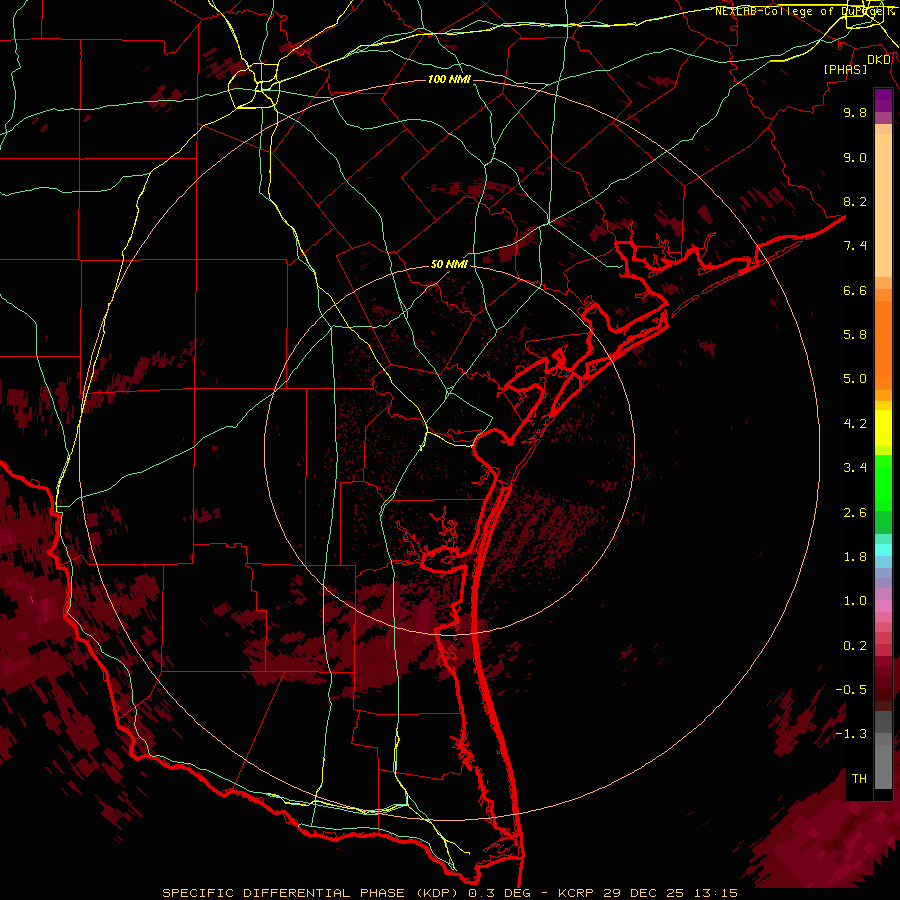Screen dimensions: 900x900
Task: Select the 9.0 value on the scale
Action: tap(855, 157)
